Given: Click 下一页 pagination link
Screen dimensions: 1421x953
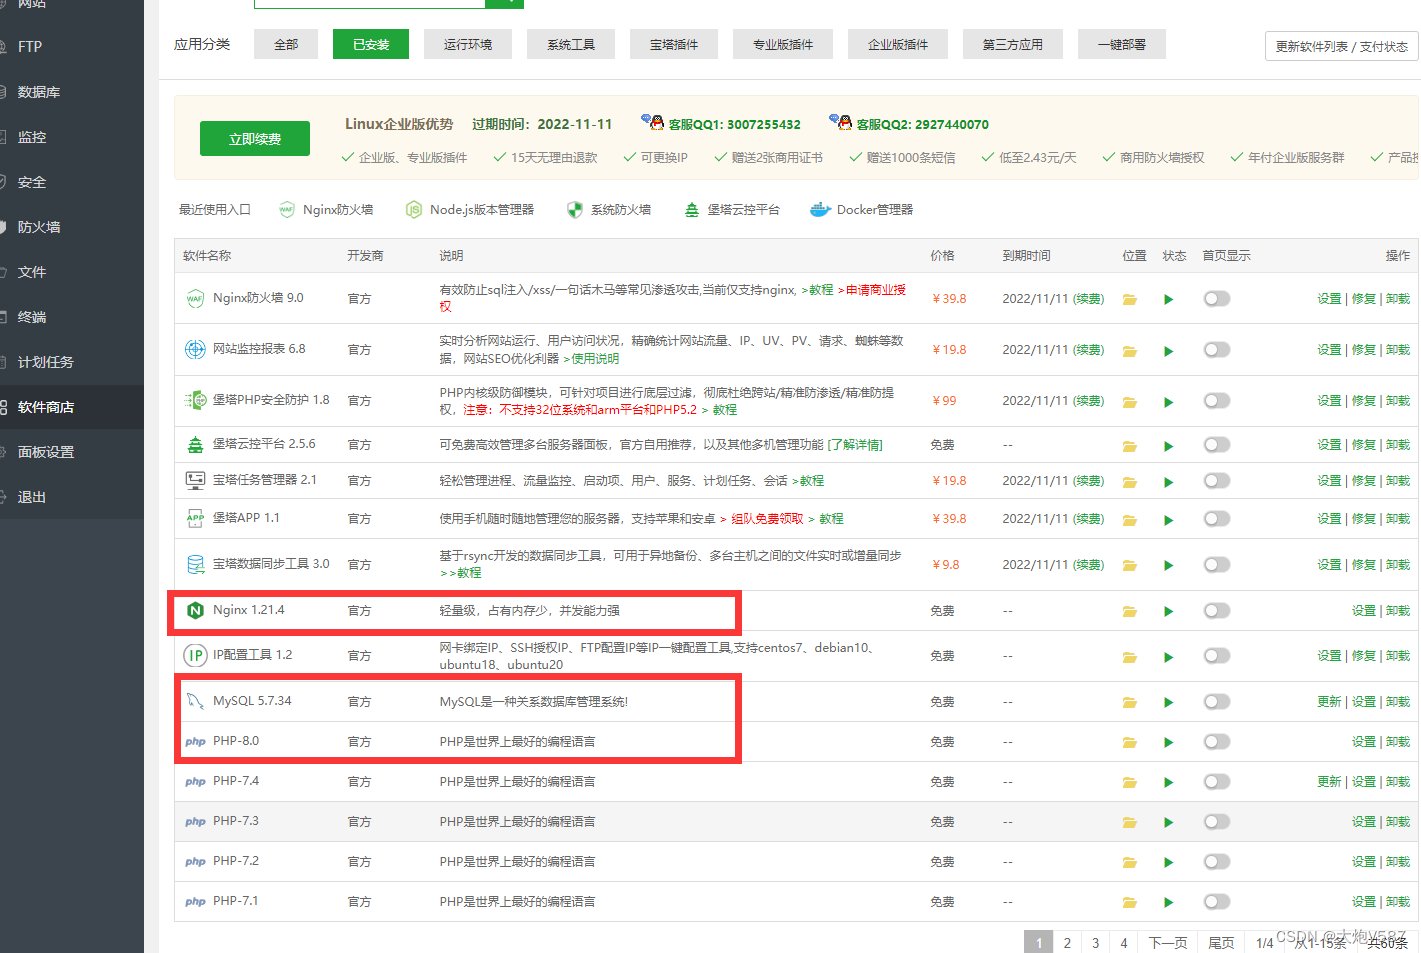Looking at the screenshot, I should point(1168,942).
